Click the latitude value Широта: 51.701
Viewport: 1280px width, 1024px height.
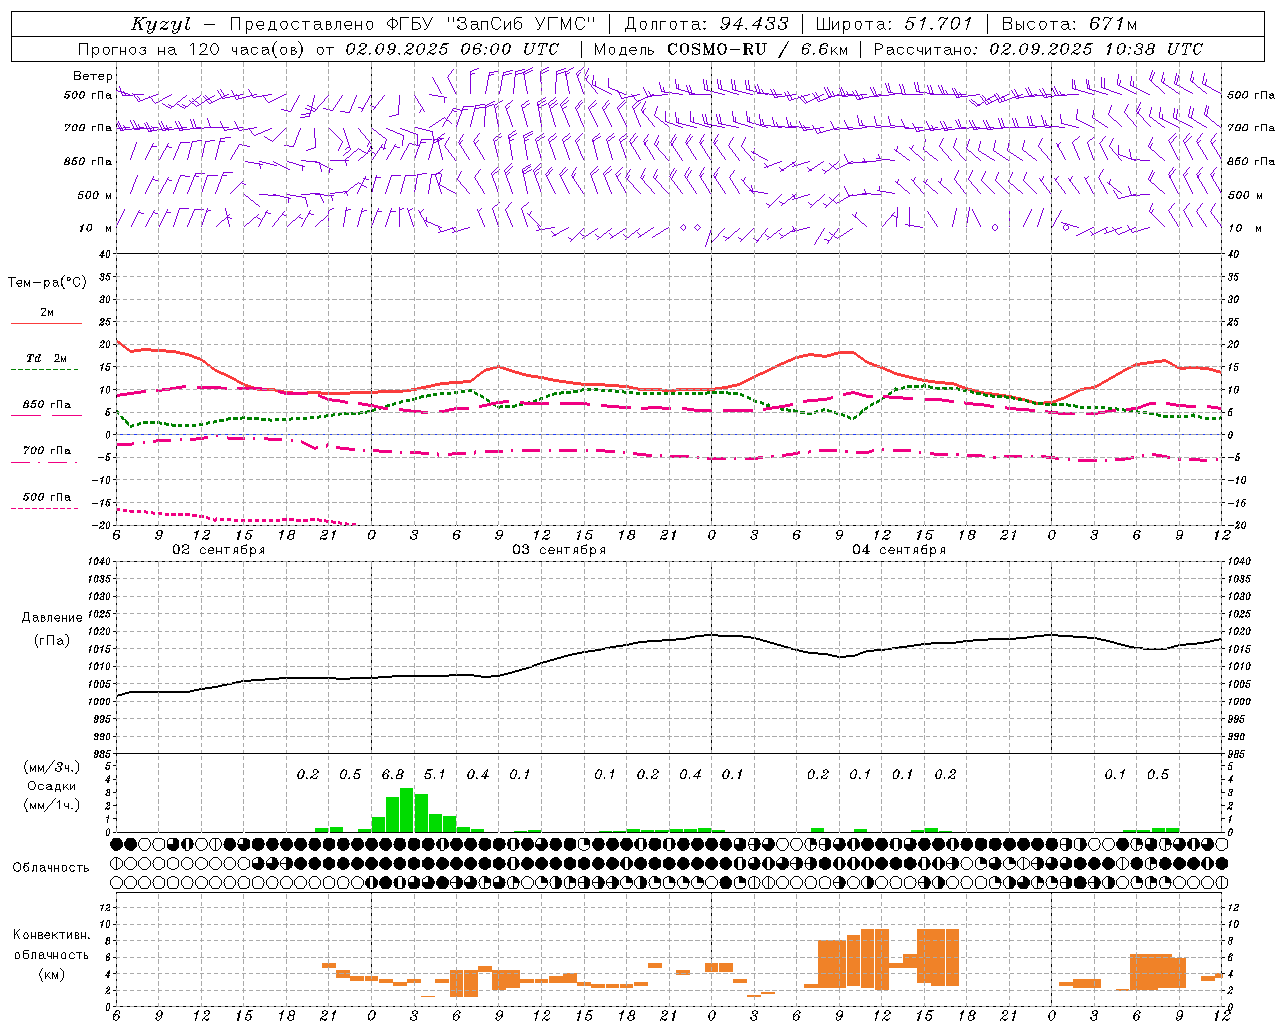(894, 24)
